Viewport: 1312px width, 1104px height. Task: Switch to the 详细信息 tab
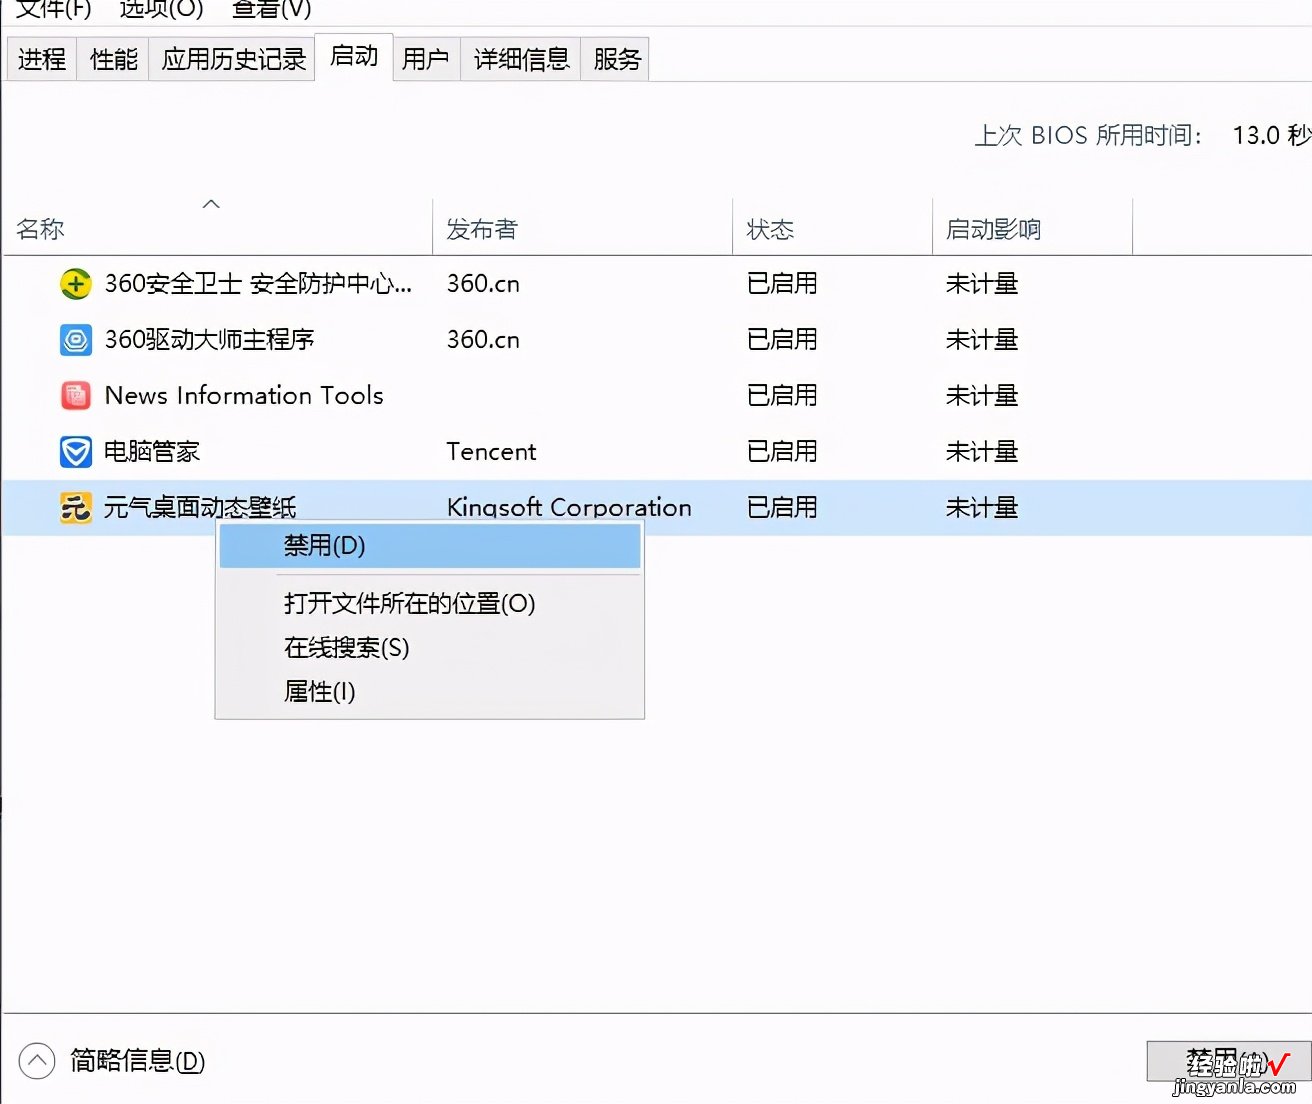(x=521, y=59)
